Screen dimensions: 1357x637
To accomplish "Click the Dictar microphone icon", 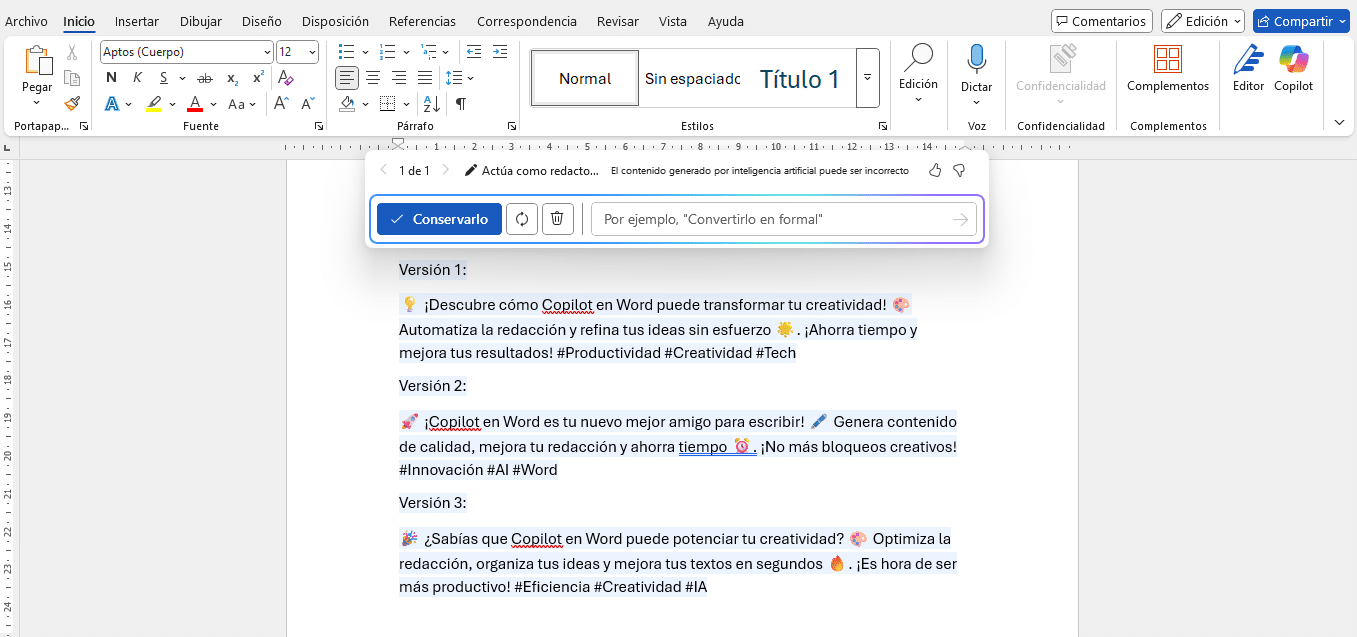I will 977,60.
